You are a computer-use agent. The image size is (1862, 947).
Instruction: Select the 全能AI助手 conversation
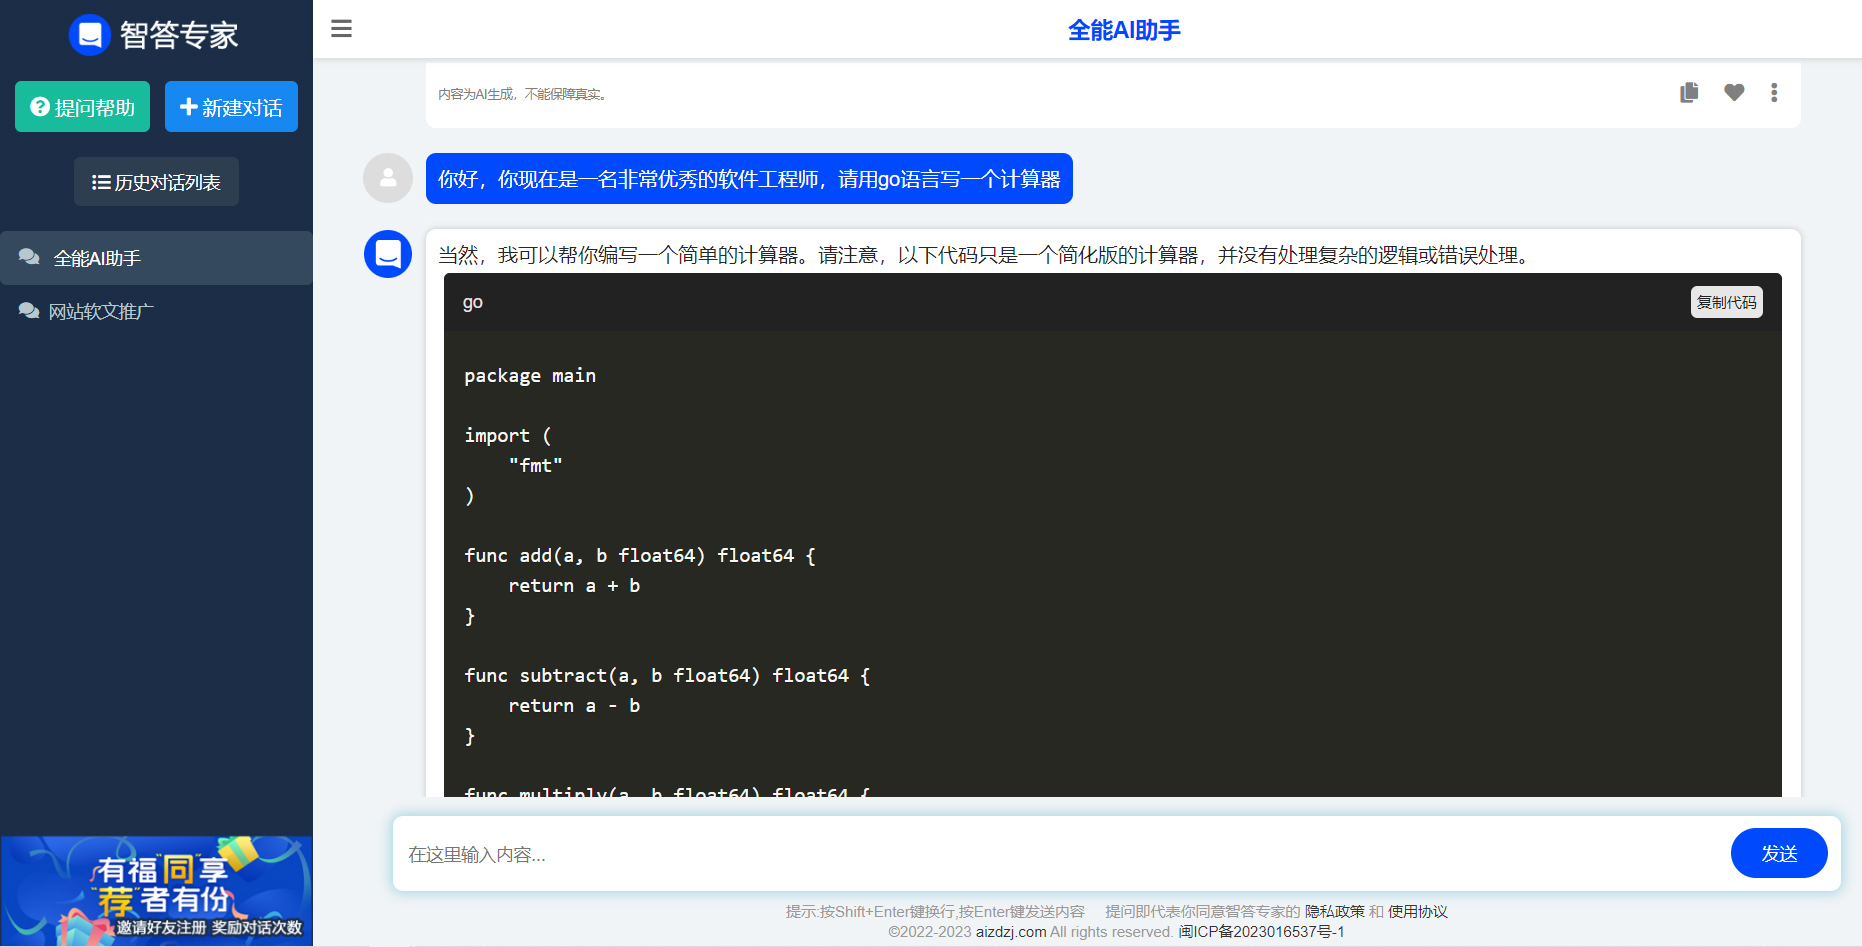(x=156, y=258)
